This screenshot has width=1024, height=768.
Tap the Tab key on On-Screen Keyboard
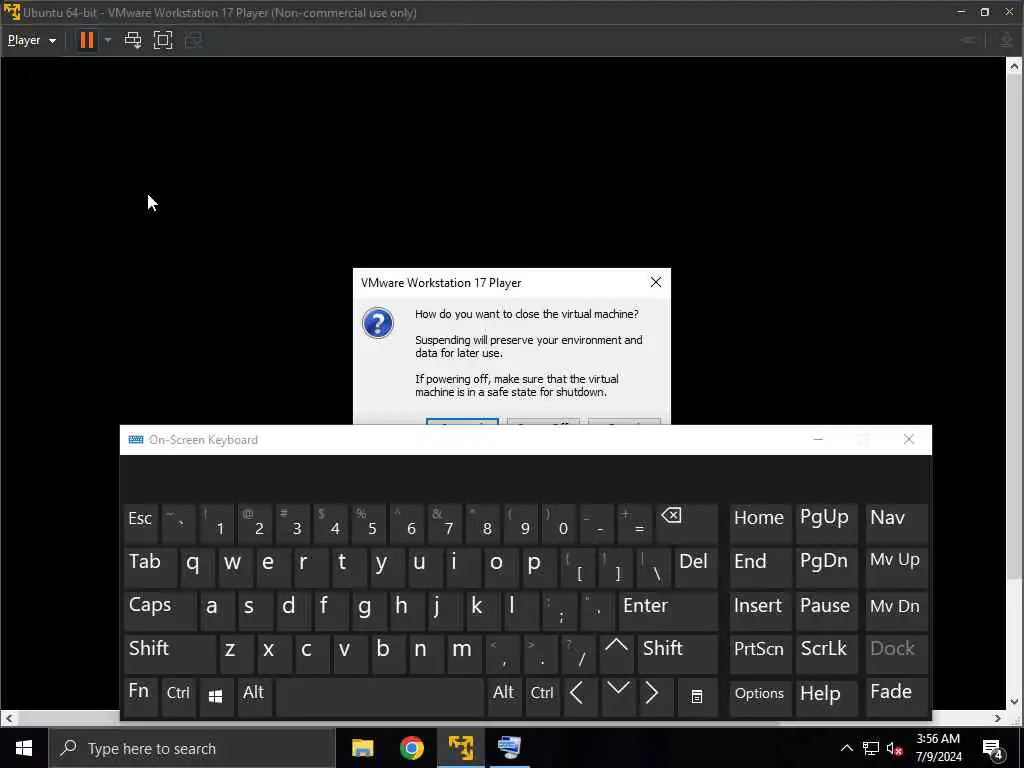pyautogui.click(x=150, y=566)
